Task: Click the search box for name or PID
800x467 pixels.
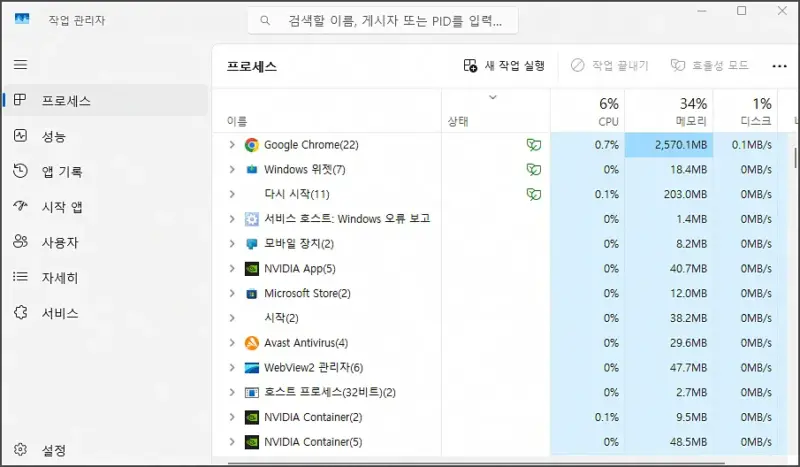Action: (x=383, y=20)
